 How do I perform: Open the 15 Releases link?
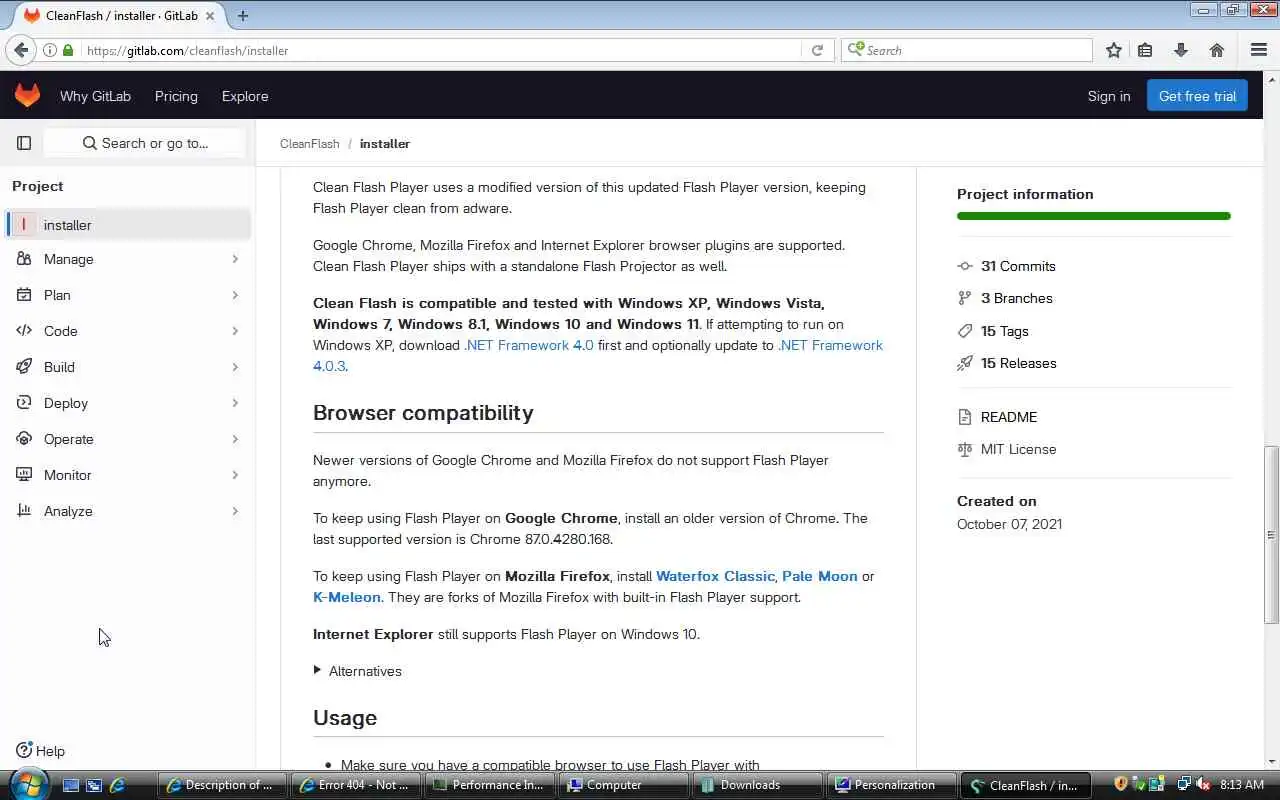(x=1019, y=363)
